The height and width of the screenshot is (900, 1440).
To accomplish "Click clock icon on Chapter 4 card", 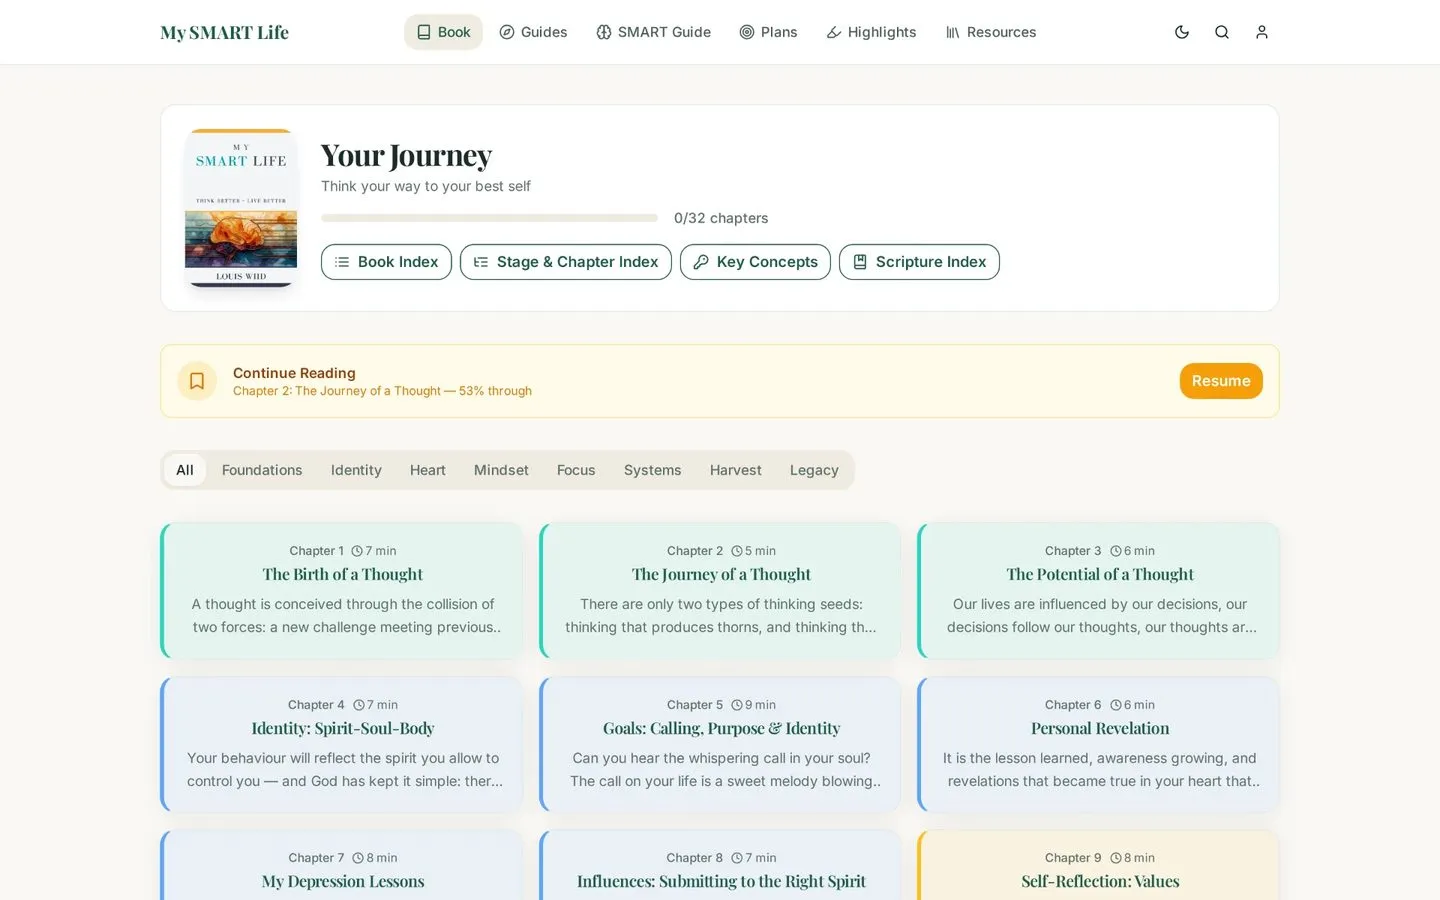I will 359,705.
